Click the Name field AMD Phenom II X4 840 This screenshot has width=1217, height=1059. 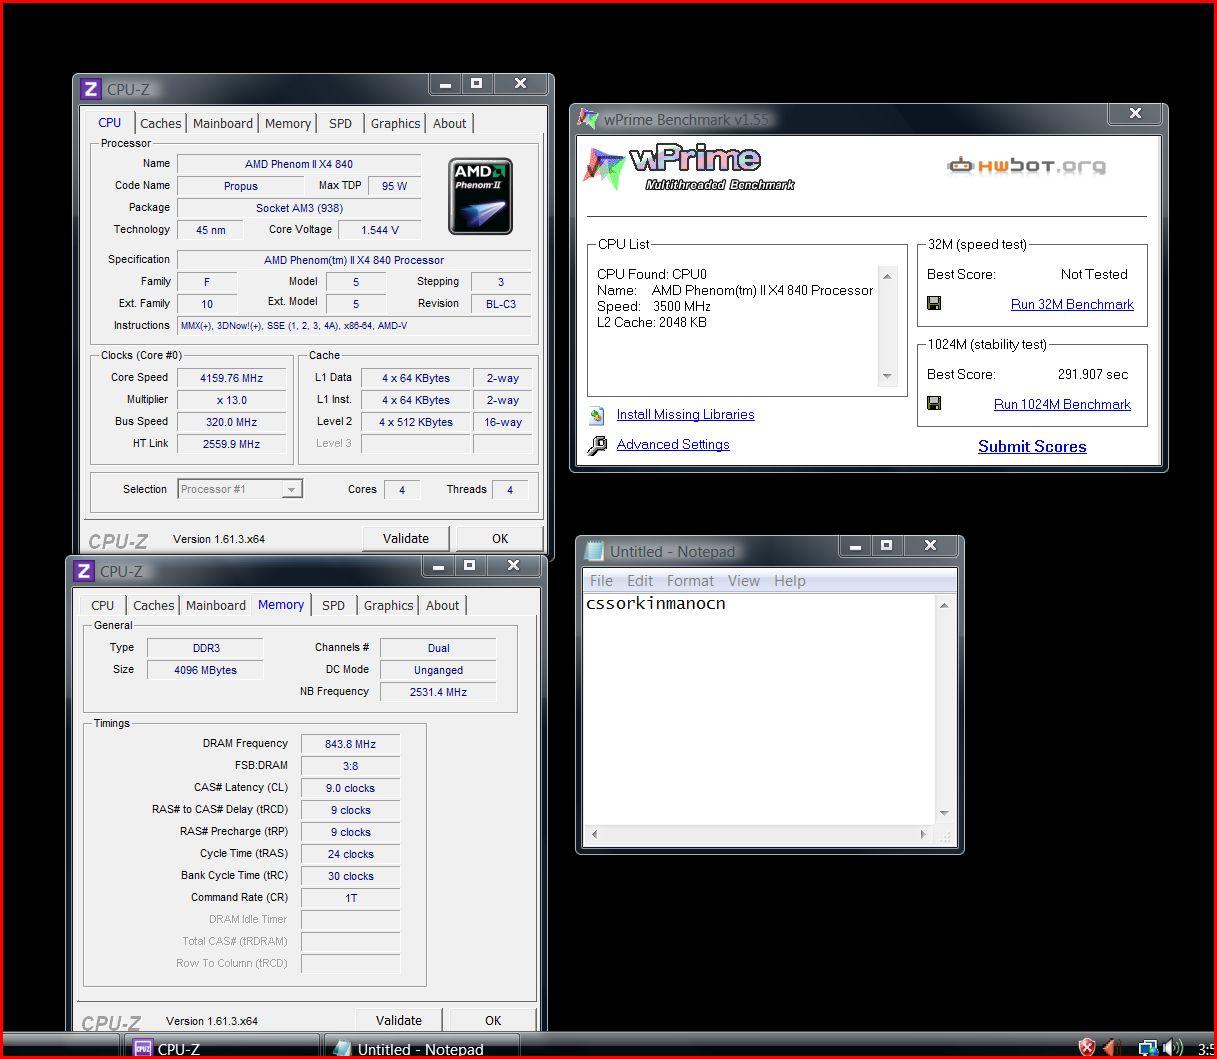coord(299,164)
